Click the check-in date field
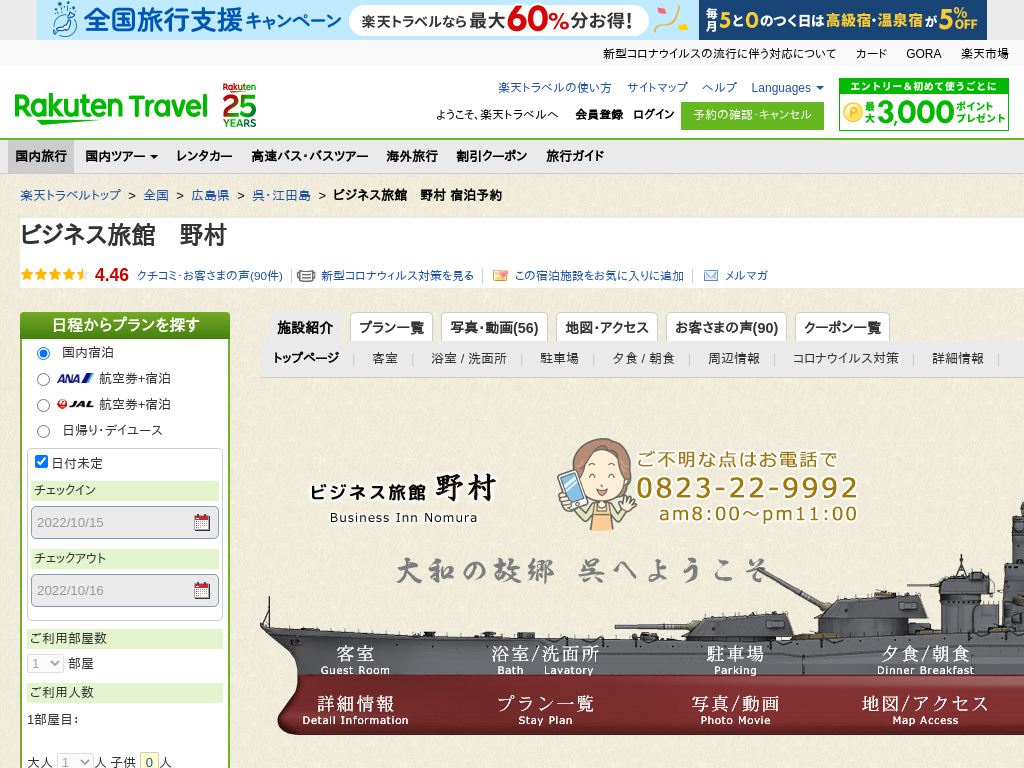Screen dimensions: 1024x768 (x=125, y=522)
